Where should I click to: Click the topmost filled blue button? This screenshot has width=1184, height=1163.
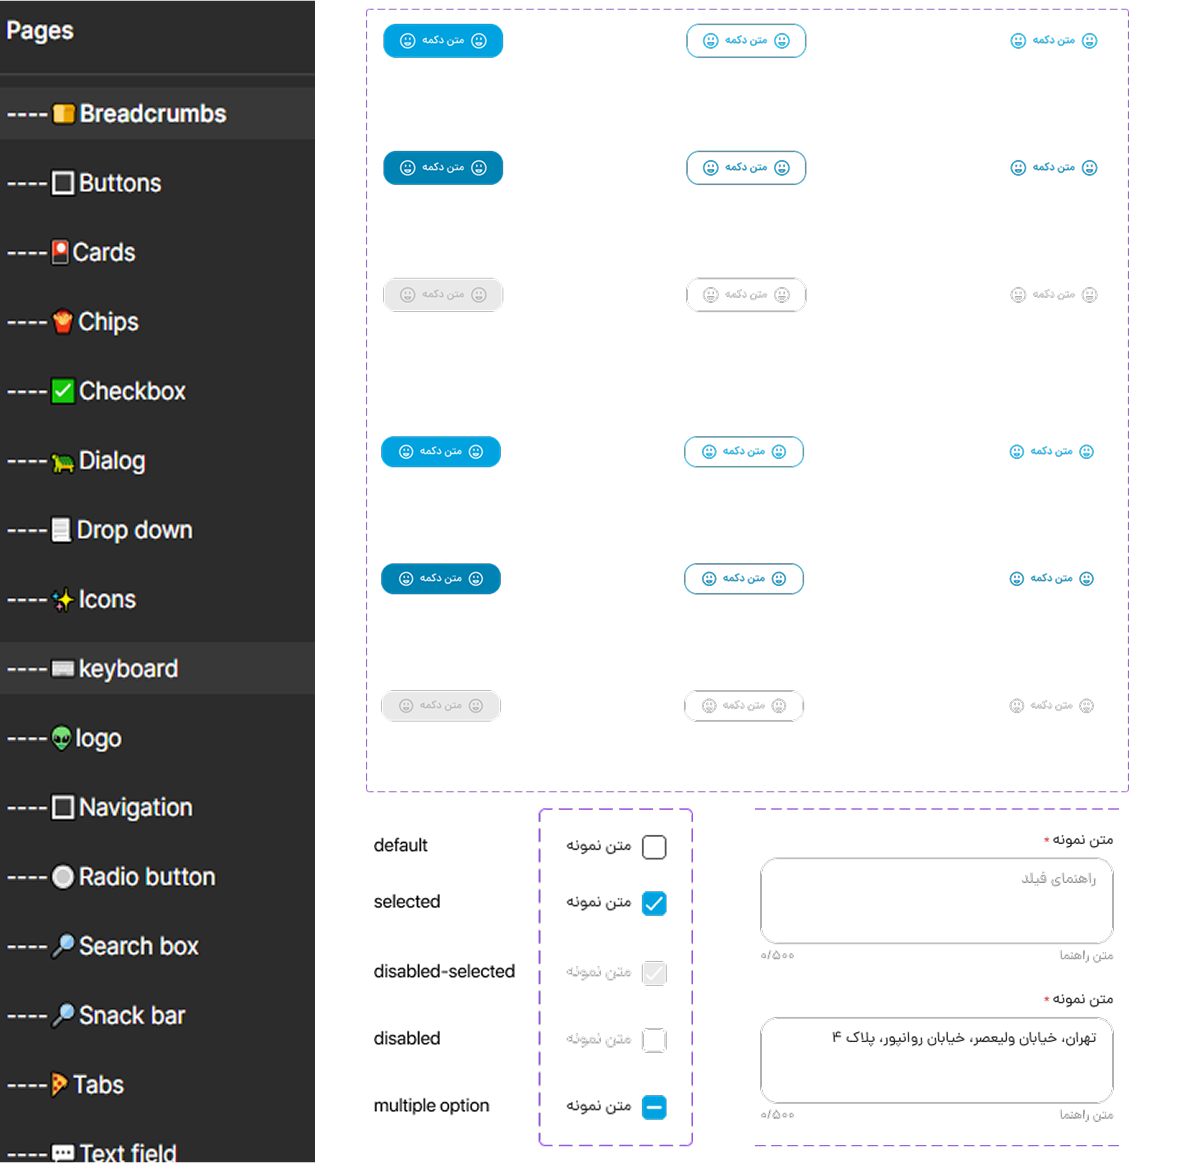[443, 41]
